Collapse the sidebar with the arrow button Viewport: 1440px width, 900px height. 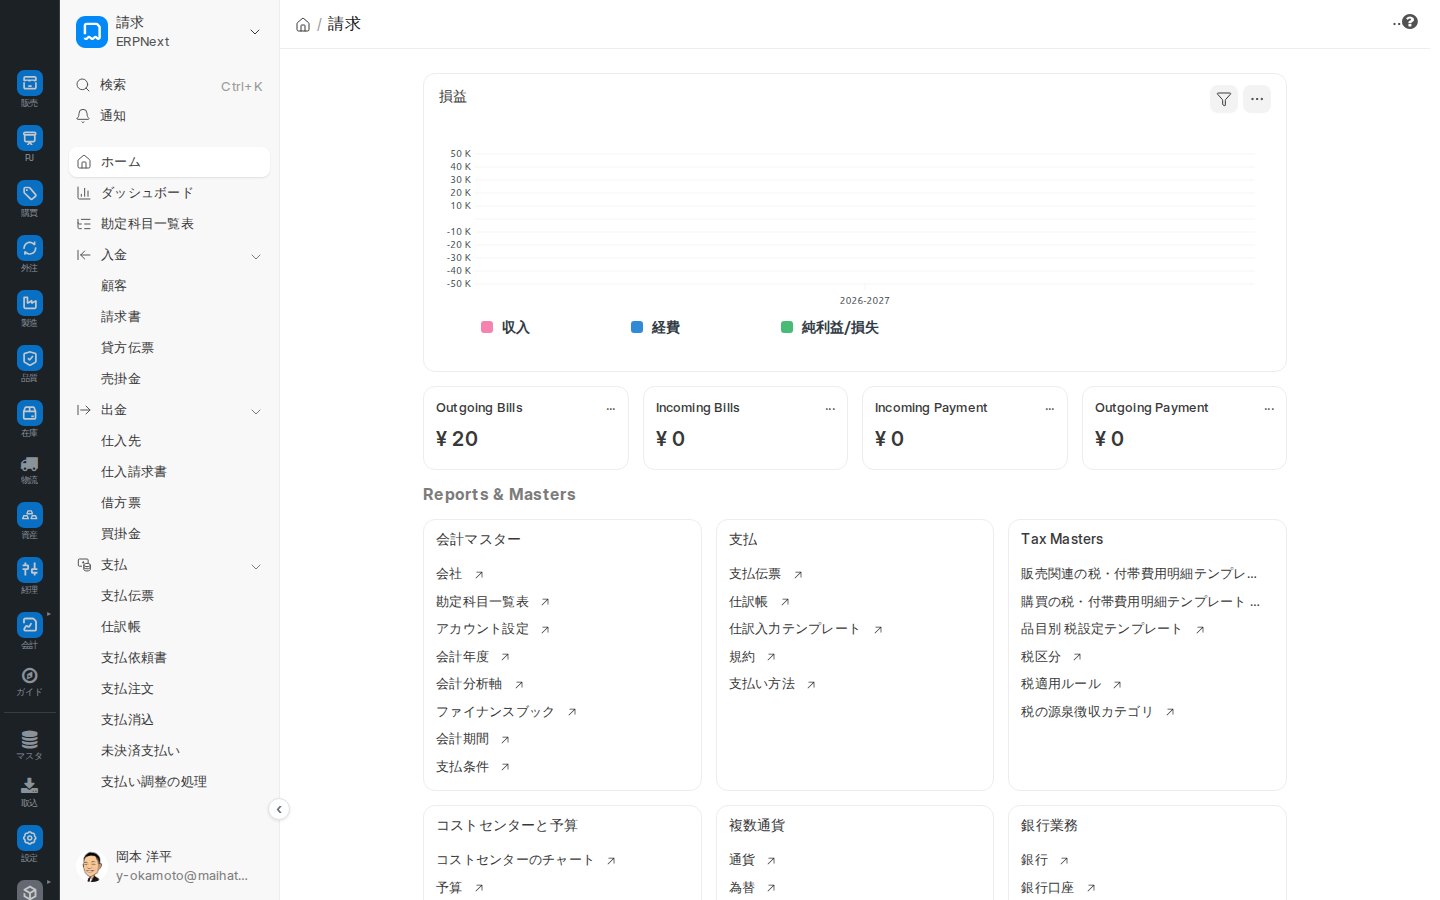pyautogui.click(x=279, y=809)
